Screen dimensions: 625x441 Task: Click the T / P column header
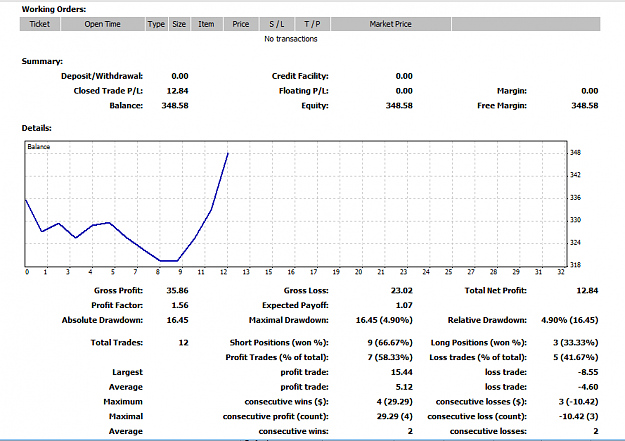312,24
